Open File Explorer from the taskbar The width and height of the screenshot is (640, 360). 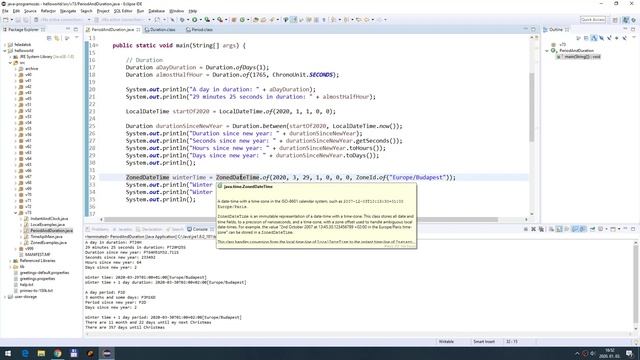(x=41, y=353)
